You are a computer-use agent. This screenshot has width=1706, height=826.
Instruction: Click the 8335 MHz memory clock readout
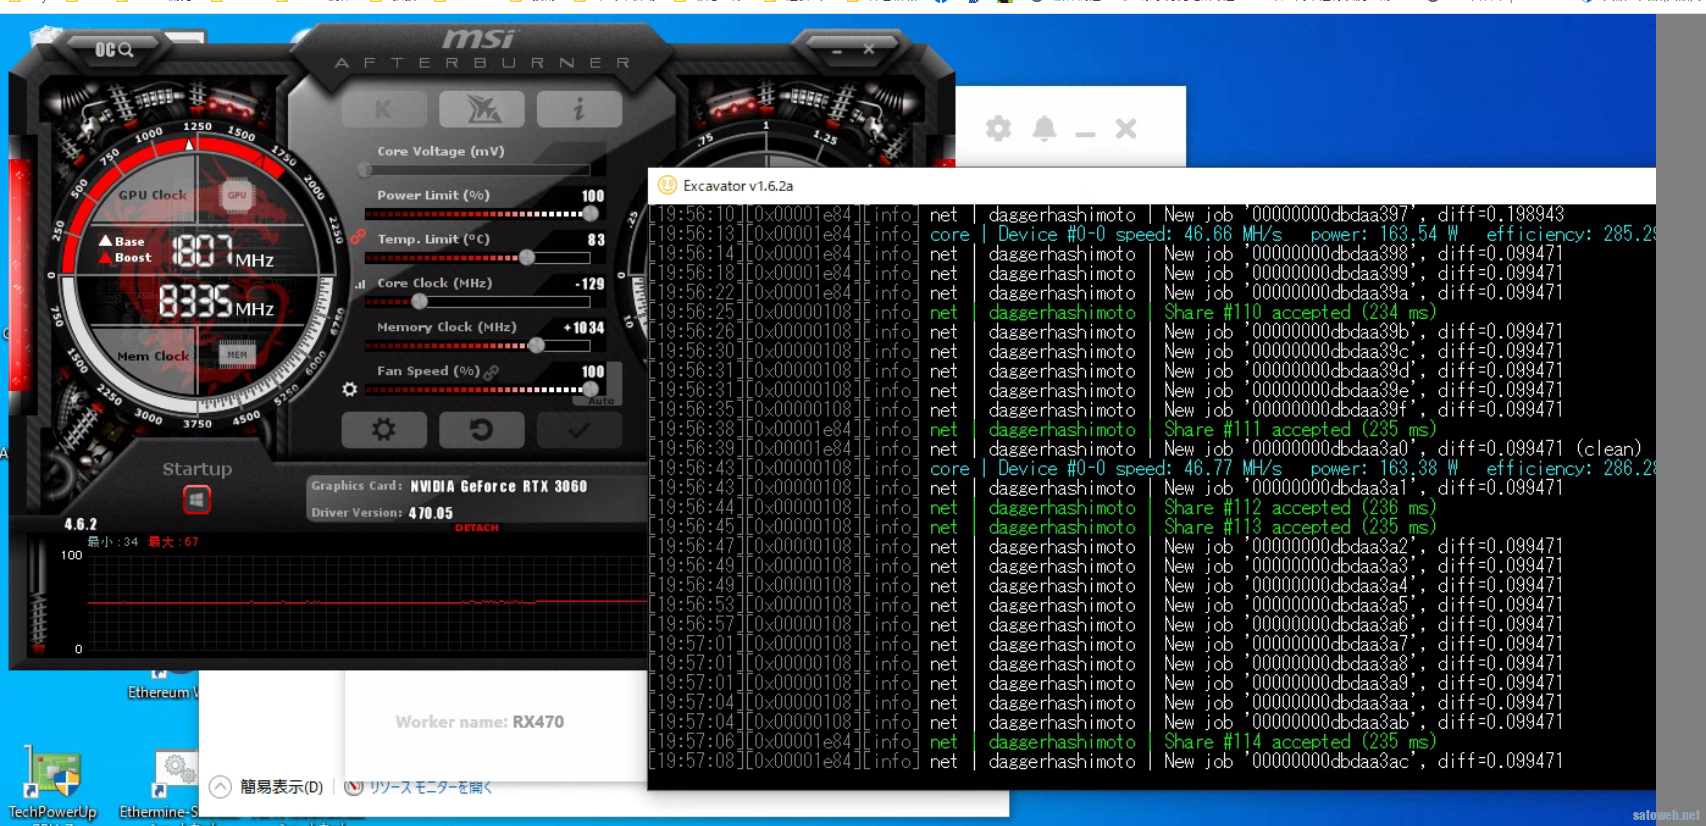click(x=216, y=301)
